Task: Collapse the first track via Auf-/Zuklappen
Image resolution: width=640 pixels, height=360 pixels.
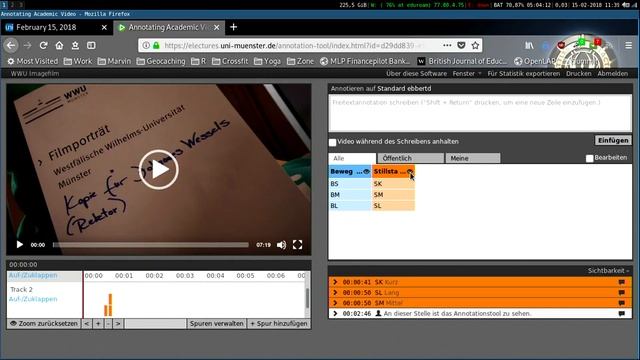Action: [33, 276]
